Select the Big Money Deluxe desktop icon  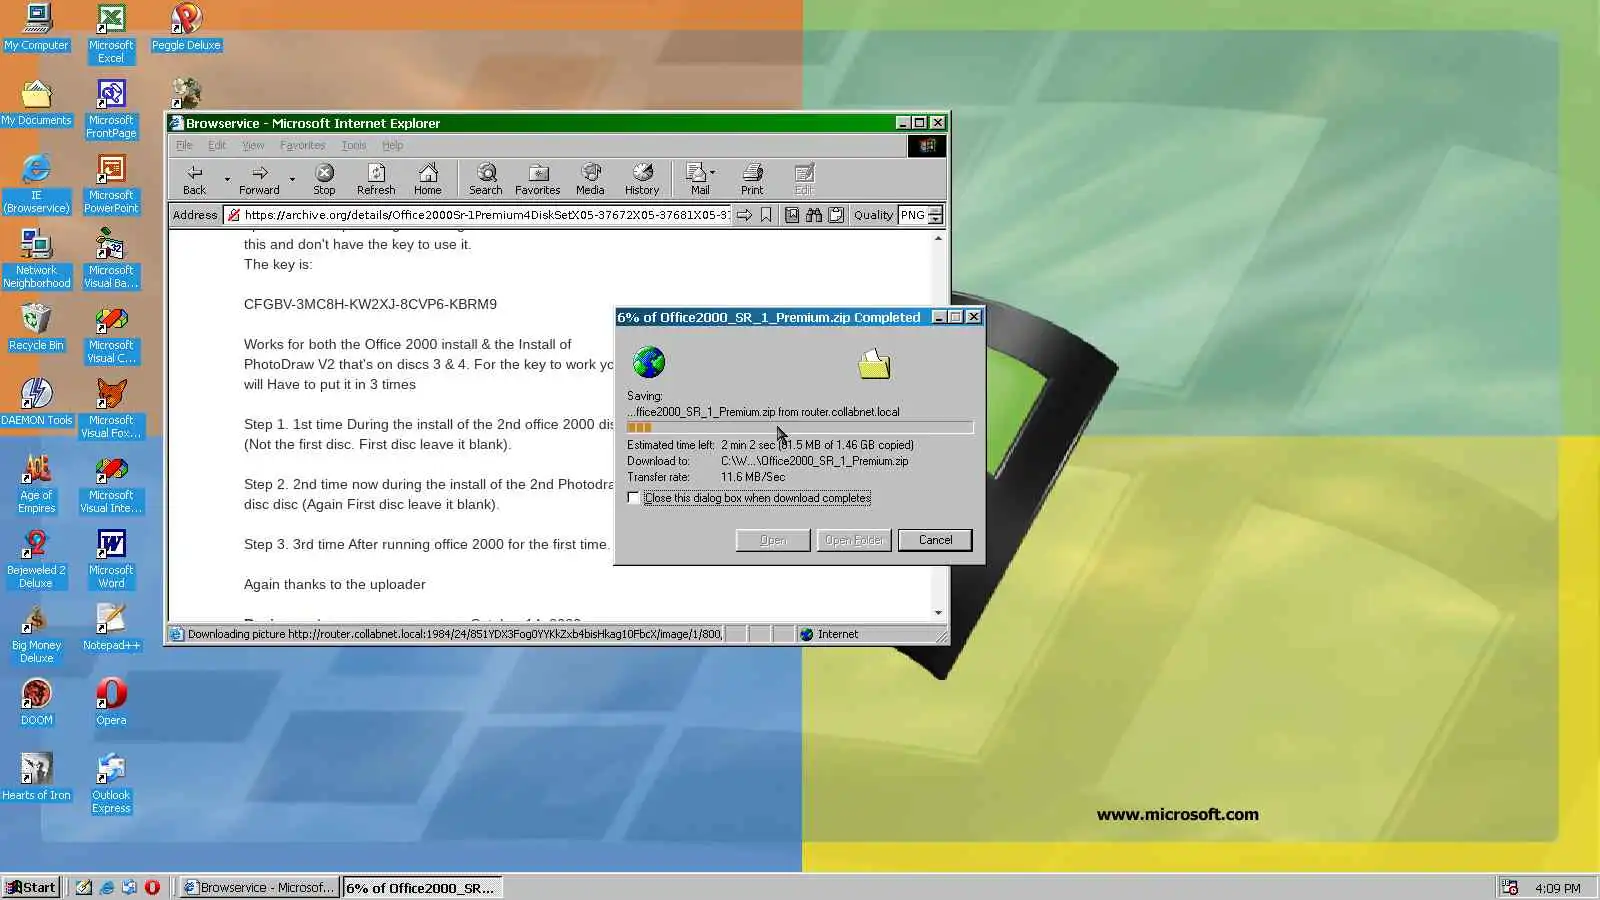point(37,634)
